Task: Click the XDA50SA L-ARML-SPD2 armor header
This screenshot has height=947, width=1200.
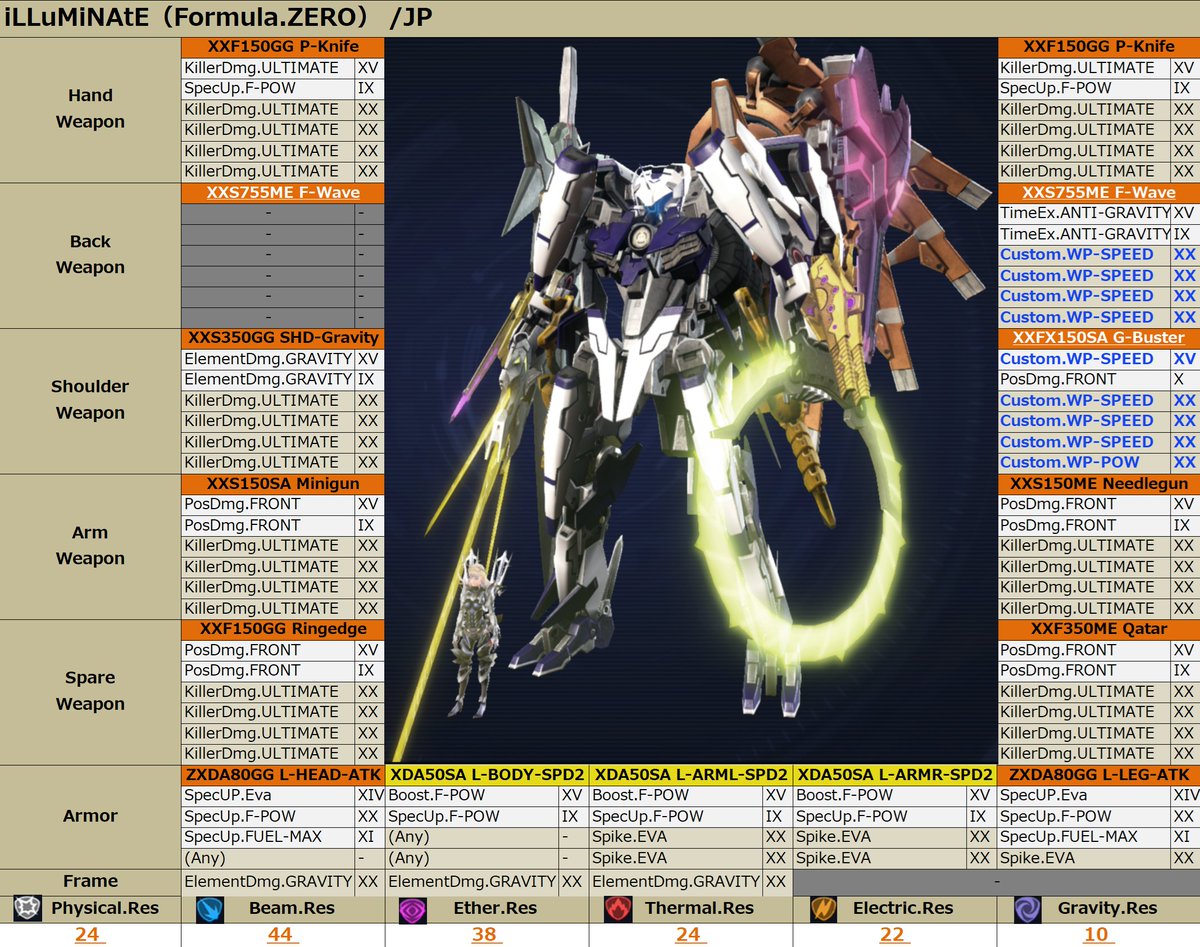Action: click(691, 775)
